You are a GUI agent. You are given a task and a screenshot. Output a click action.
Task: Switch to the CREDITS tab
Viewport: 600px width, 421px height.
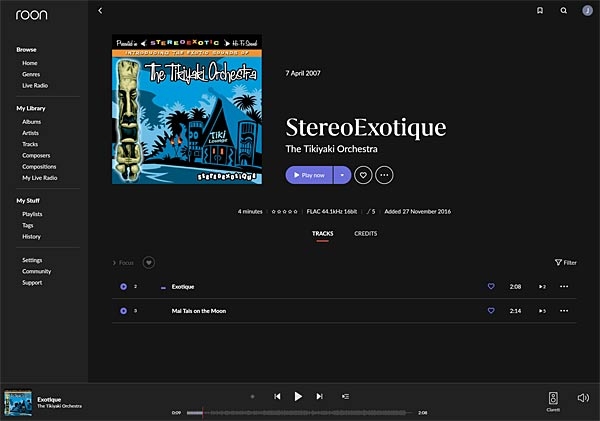pos(365,233)
